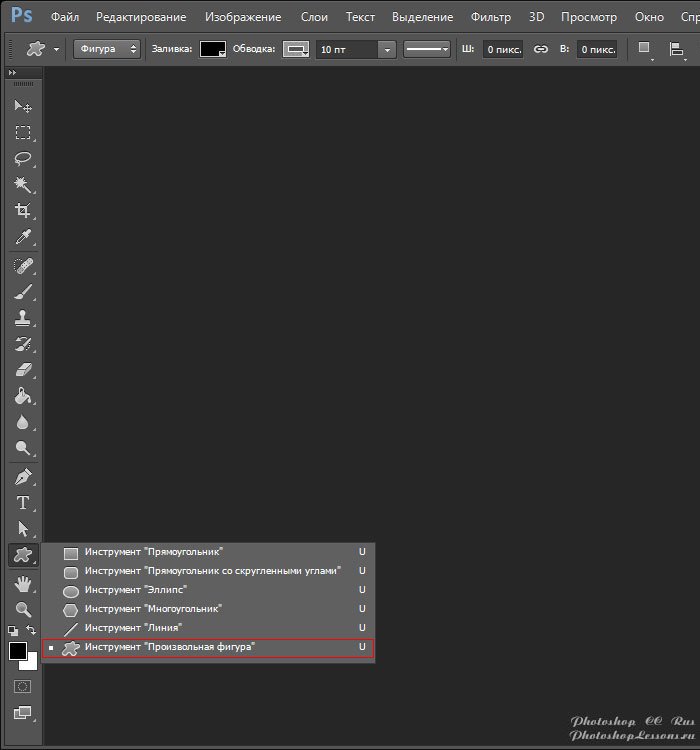Select the Lasso tool

pyautogui.click(x=22, y=159)
